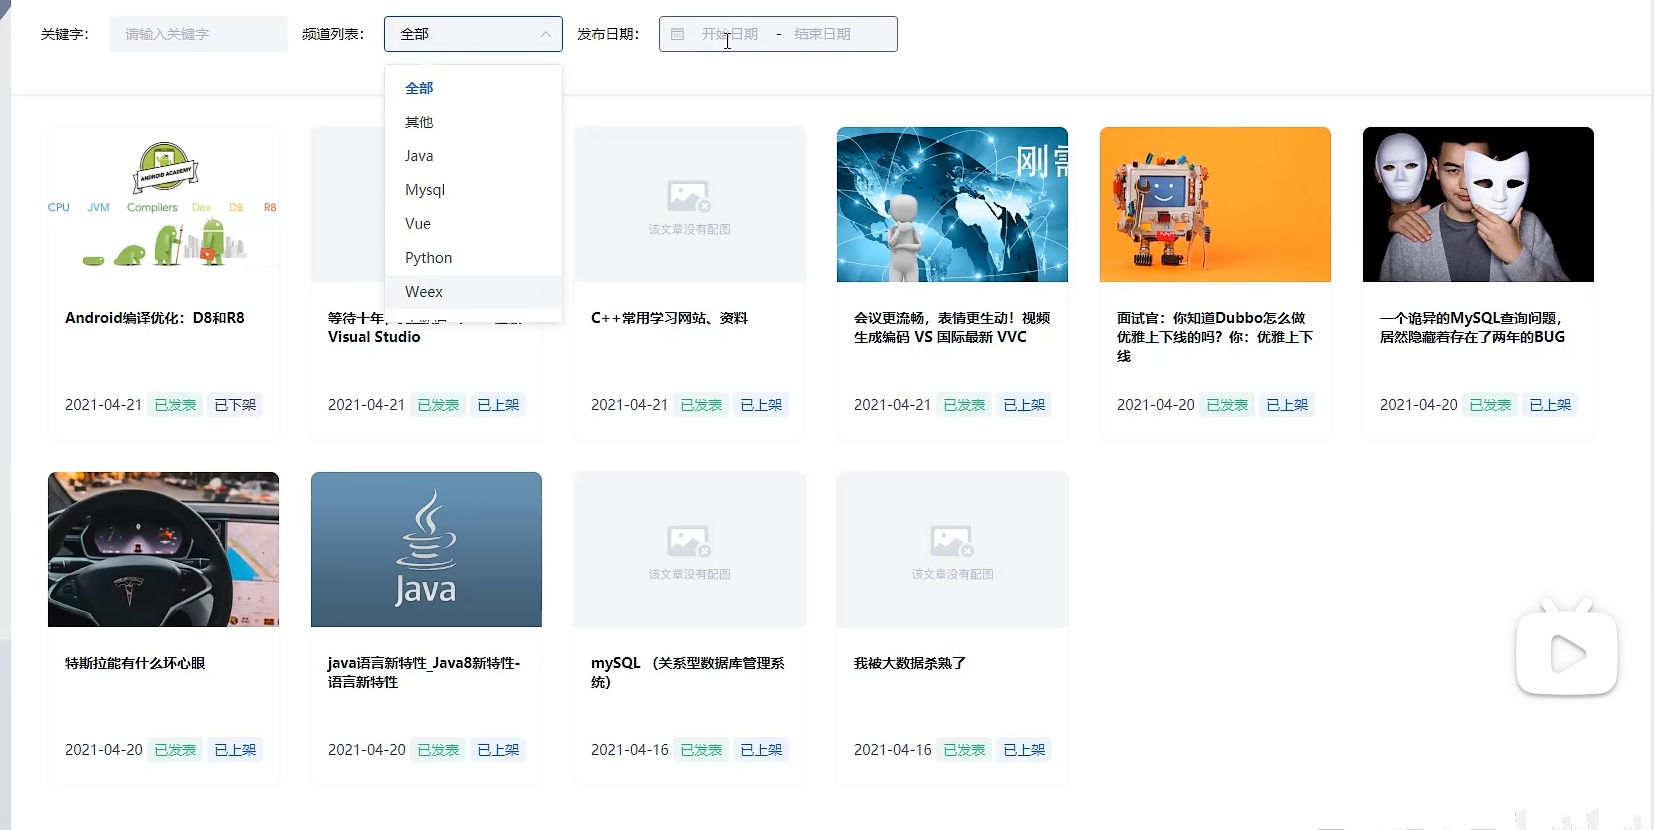The height and width of the screenshot is (830, 1654).
Task: Click the calendar icon in the date range picker
Action: coord(677,34)
